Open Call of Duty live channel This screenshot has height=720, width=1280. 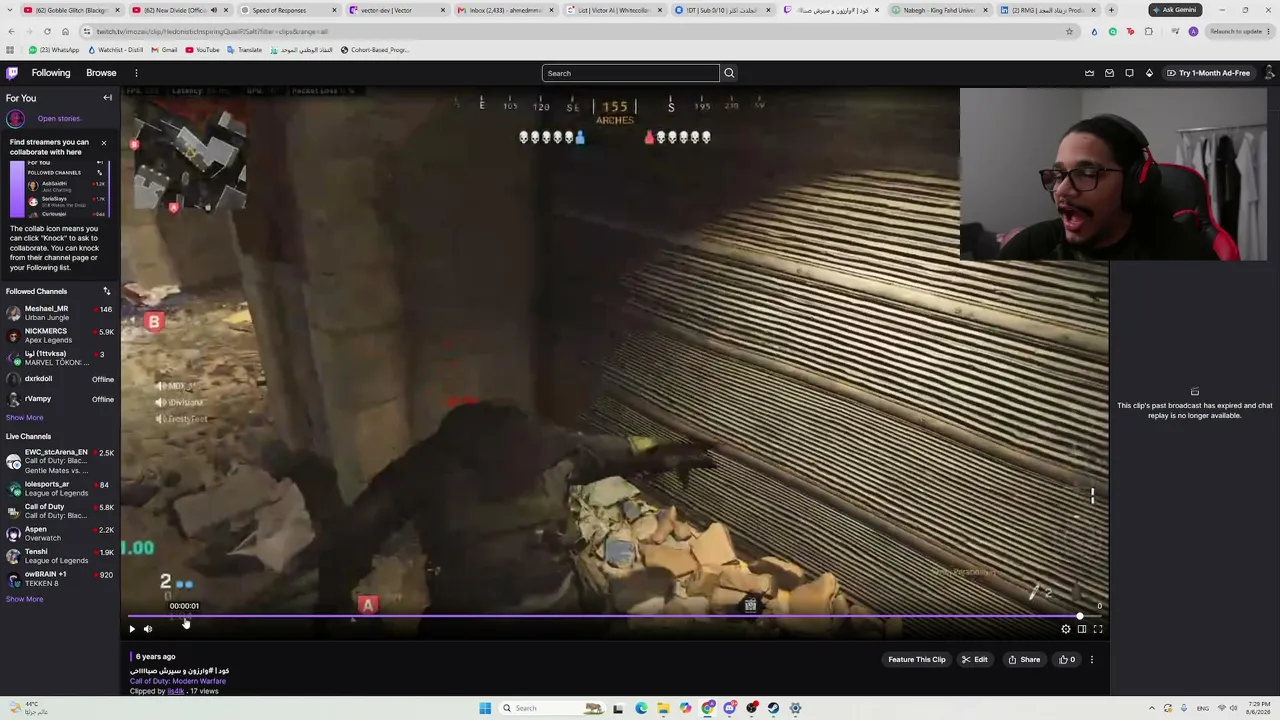point(60,511)
